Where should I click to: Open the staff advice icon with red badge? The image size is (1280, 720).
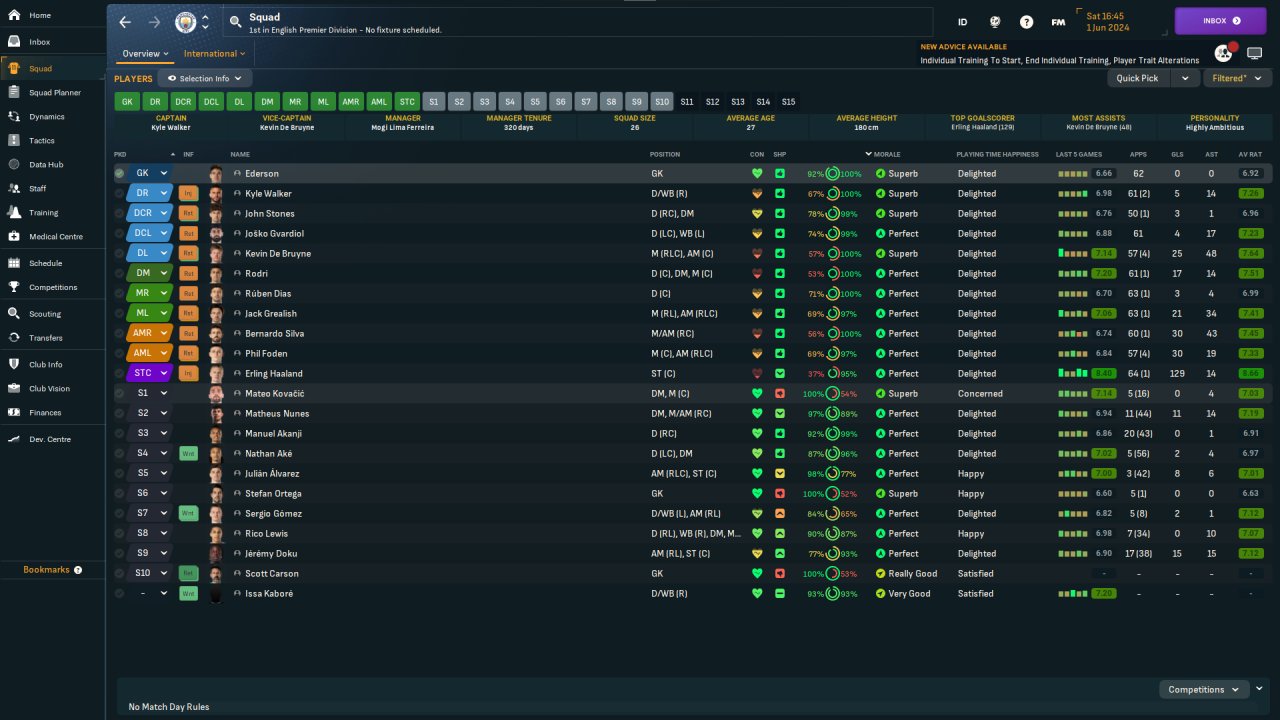[1224, 53]
